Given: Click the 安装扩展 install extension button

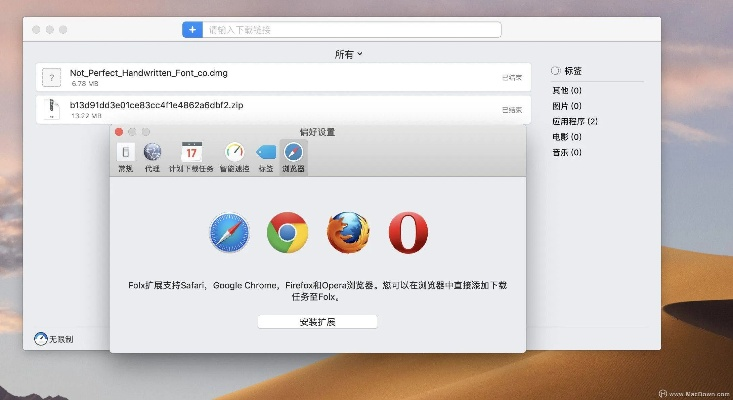Looking at the screenshot, I should pyautogui.click(x=317, y=321).
